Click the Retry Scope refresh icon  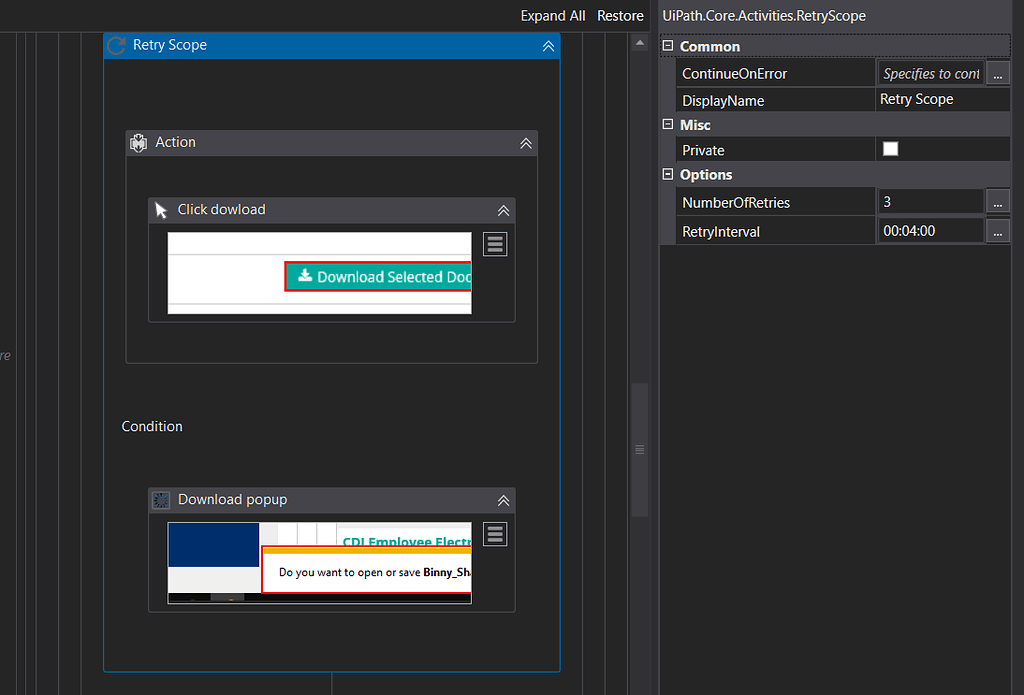(117, 46)
